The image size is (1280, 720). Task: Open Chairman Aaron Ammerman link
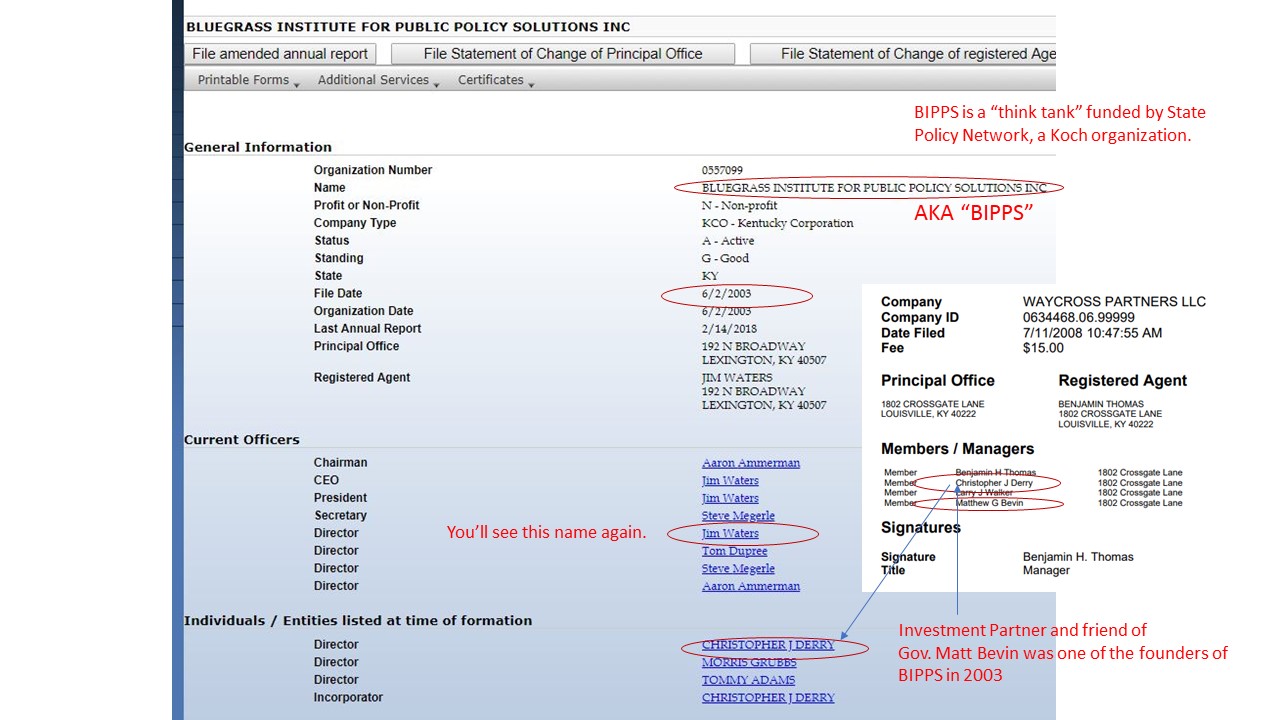[751, 463]
